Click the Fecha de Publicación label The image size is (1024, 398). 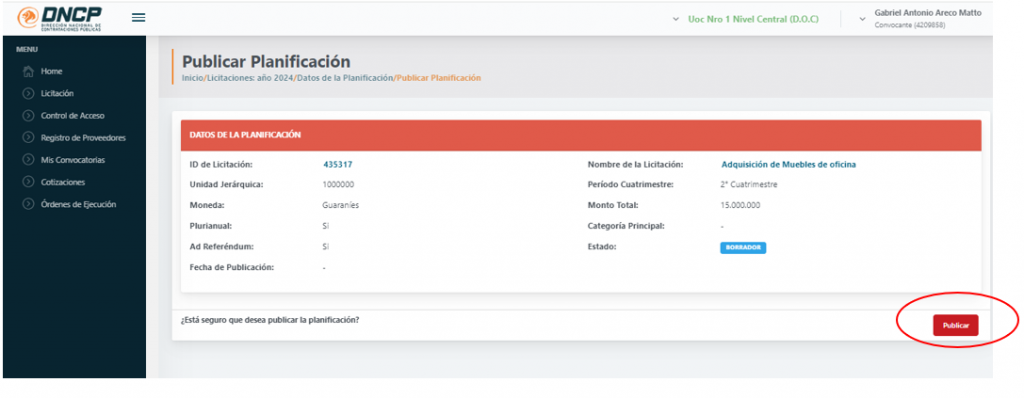pyautogui.click(x=232, y=267)
